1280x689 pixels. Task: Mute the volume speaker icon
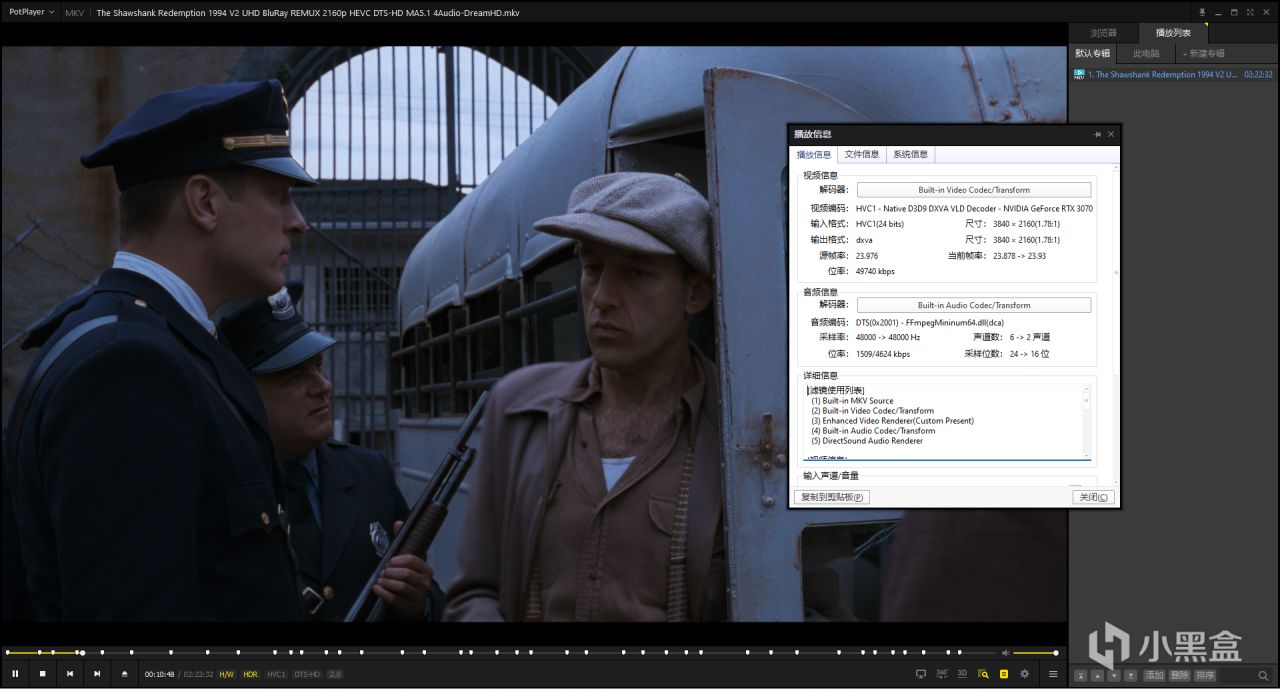click(1006, 653)
